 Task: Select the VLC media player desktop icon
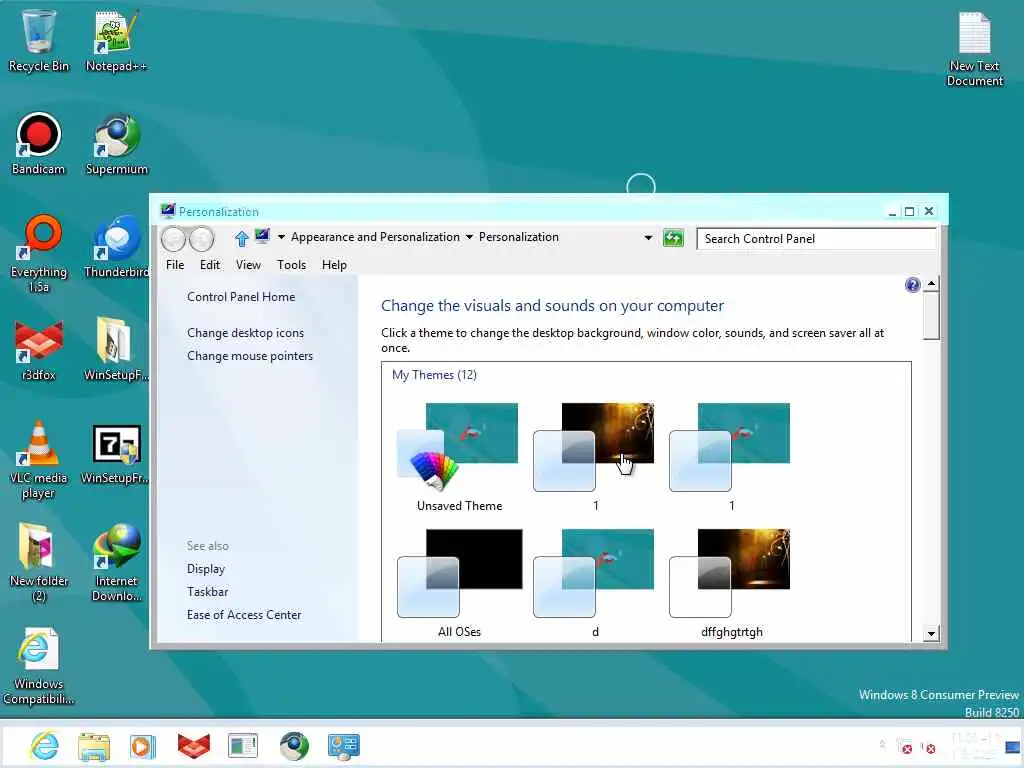38,460
